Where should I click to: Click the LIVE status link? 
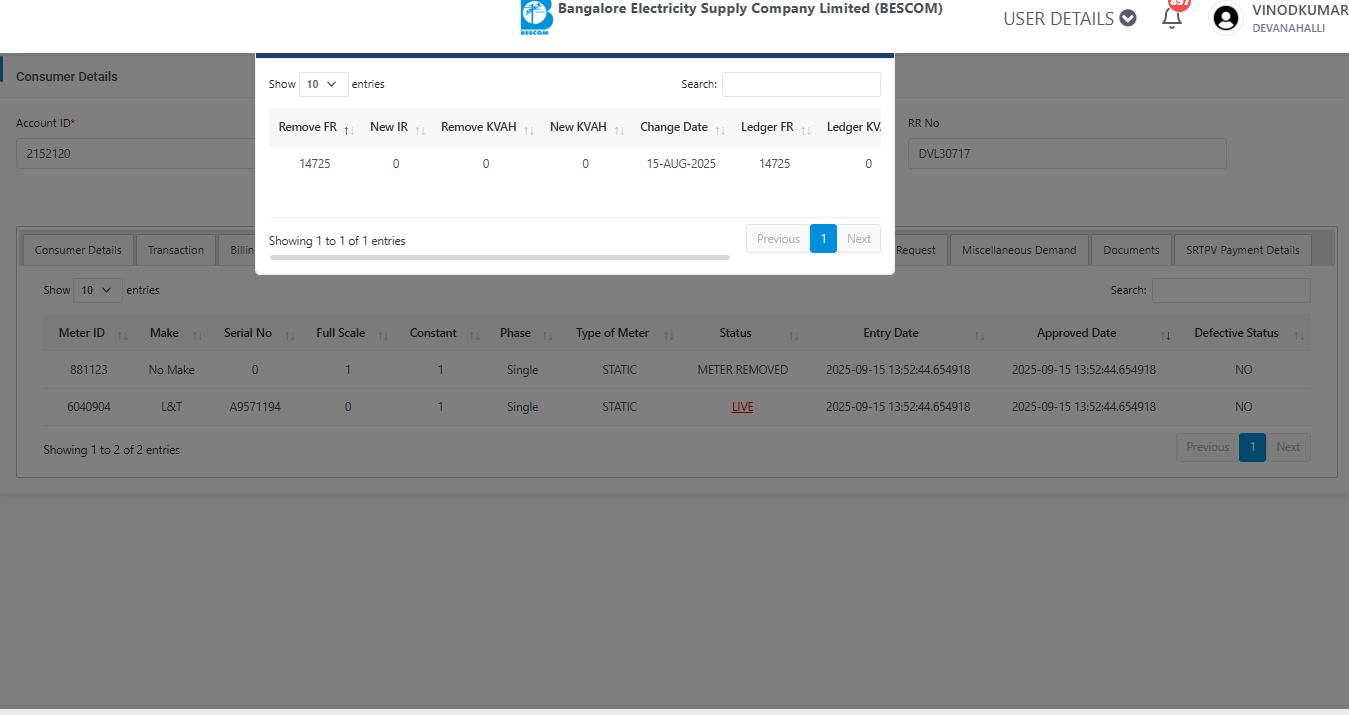click(x=742, y=407)
